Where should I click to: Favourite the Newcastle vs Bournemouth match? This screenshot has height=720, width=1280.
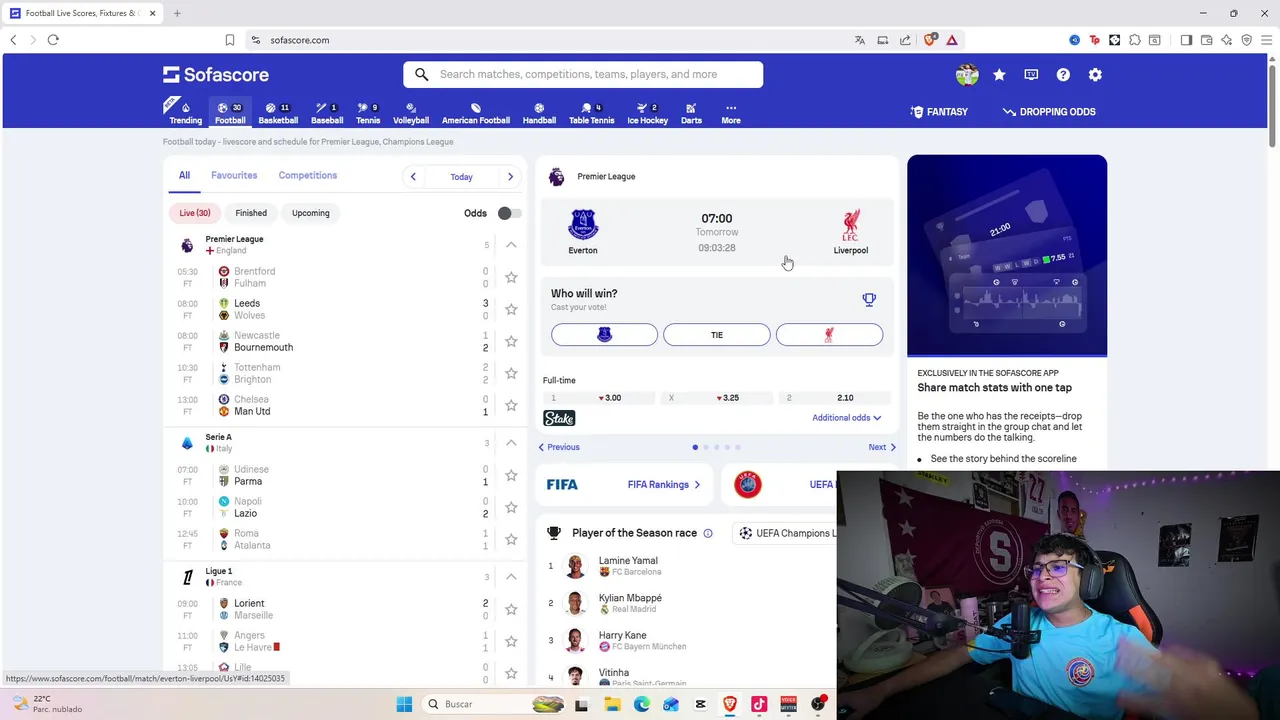click(x=511, y=341)
